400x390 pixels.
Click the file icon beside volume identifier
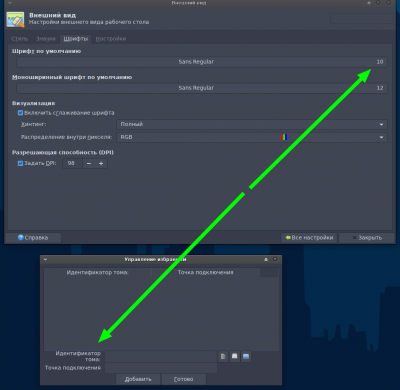pyautogui.click(x=223, y=356)
